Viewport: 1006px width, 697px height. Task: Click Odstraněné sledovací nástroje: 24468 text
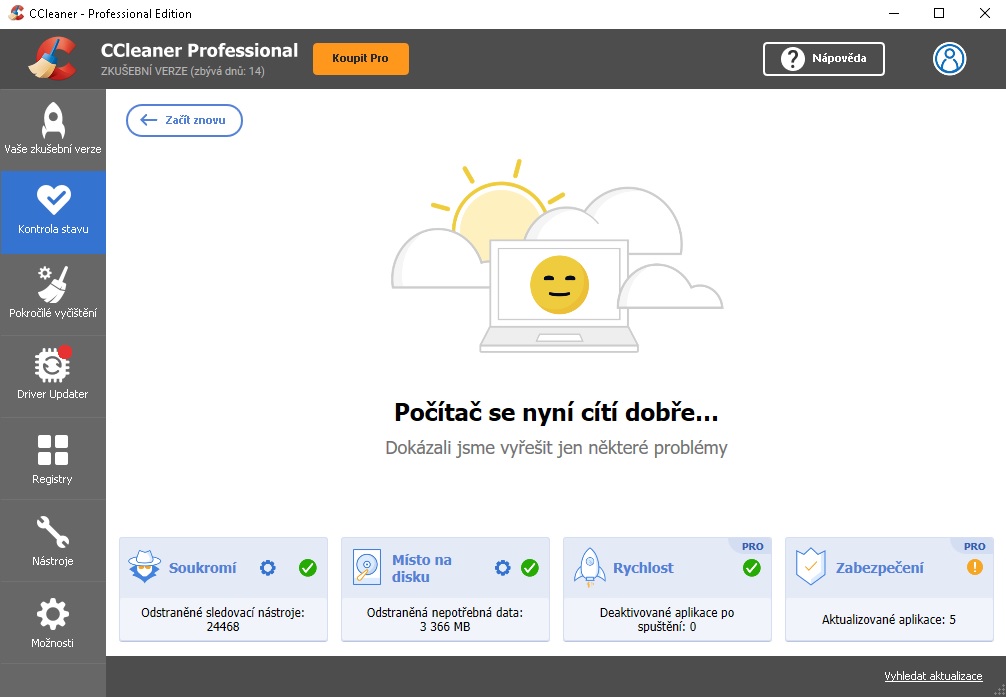tap(223, 619)
